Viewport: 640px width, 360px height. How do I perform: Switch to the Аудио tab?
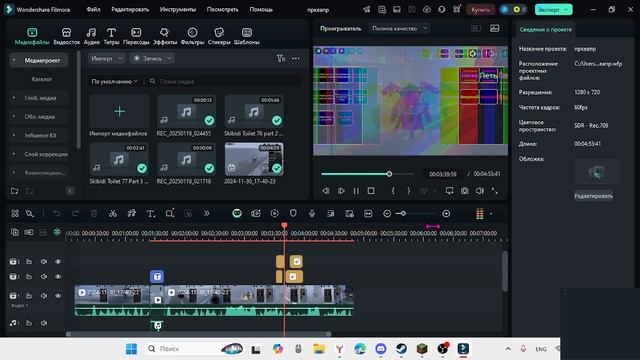(91, 36)
